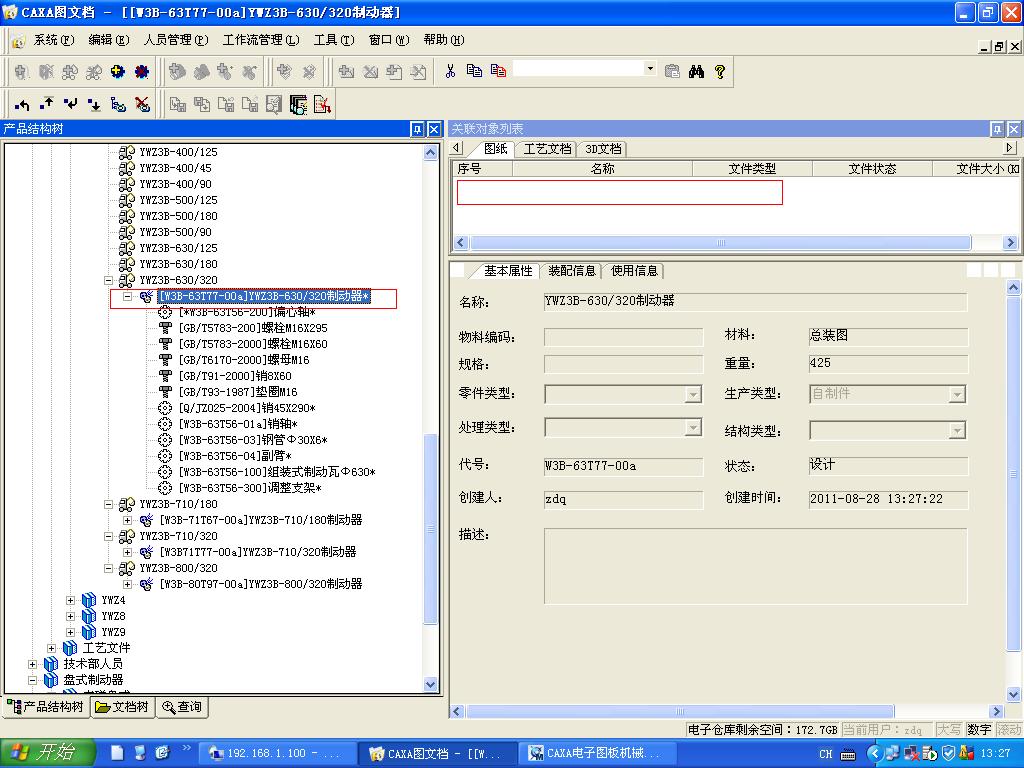This screenshot has width=1024, height=768.
Task: Click status text 电子仓库剩余空间：172.7GB
Action: pyautogui.click(x=762, y=730)
